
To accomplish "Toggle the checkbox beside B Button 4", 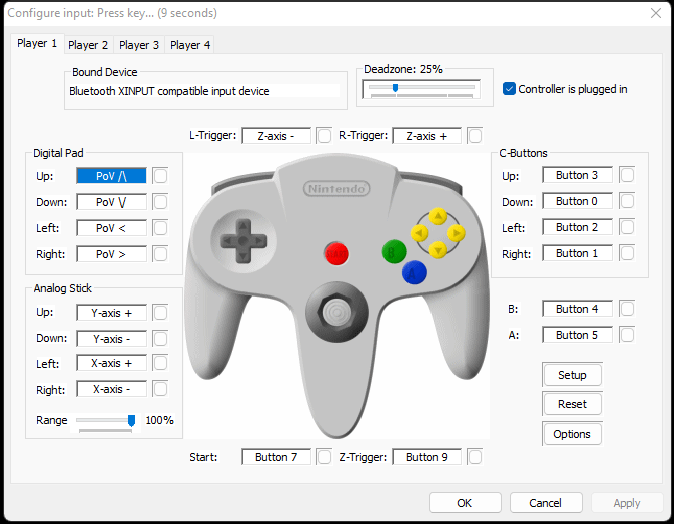I will pyautogui.click(x=627, y=309).
